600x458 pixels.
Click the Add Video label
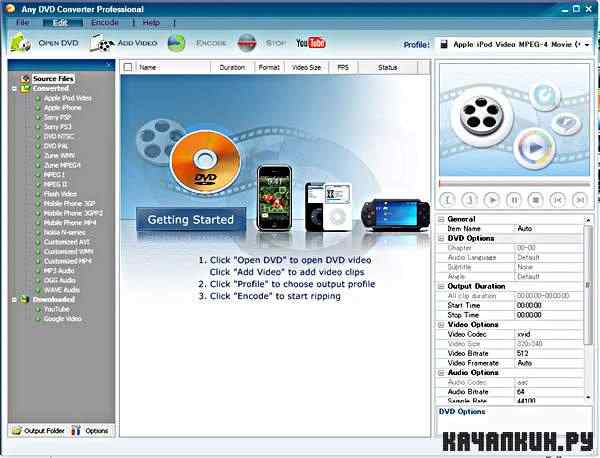click(x=137, y=43)
